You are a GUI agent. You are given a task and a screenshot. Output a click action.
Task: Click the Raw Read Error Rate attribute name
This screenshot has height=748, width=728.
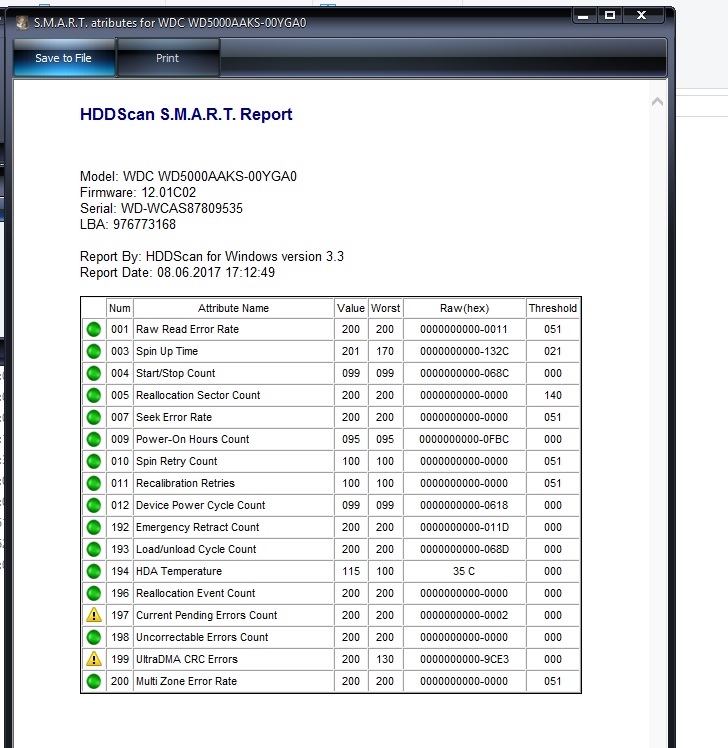coord(187,329)
